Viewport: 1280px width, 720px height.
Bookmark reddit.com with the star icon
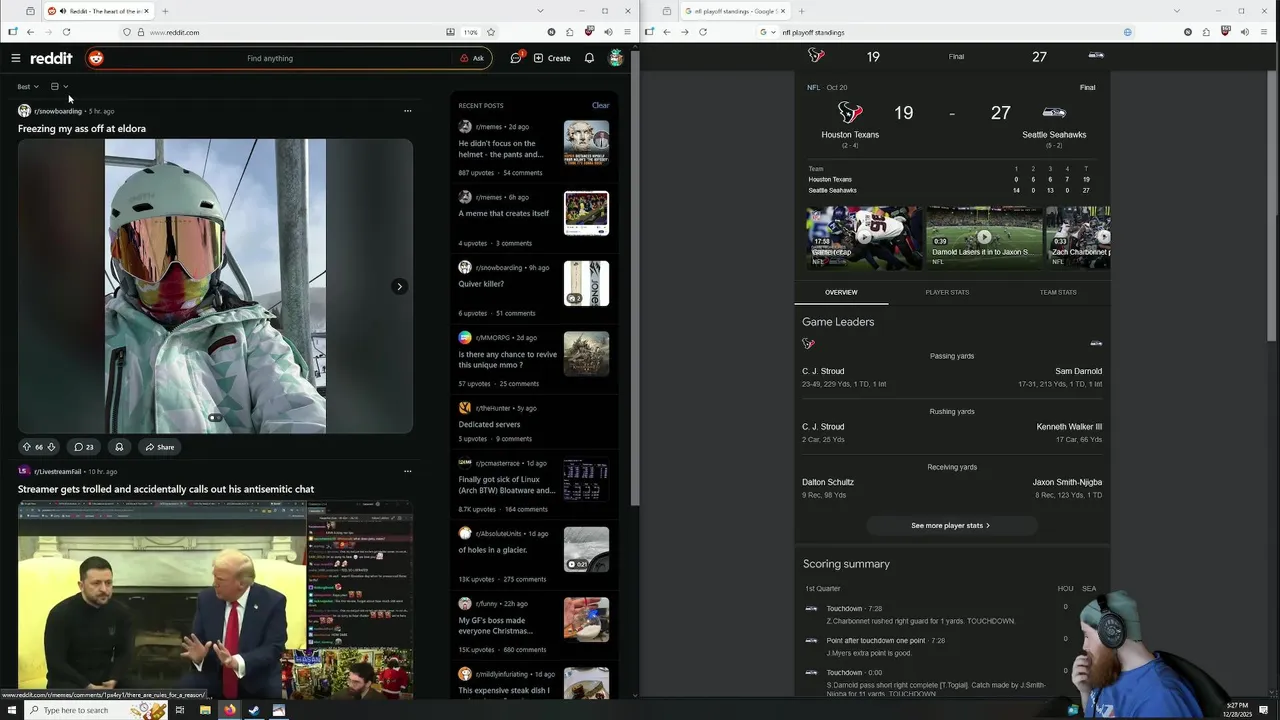490,32
